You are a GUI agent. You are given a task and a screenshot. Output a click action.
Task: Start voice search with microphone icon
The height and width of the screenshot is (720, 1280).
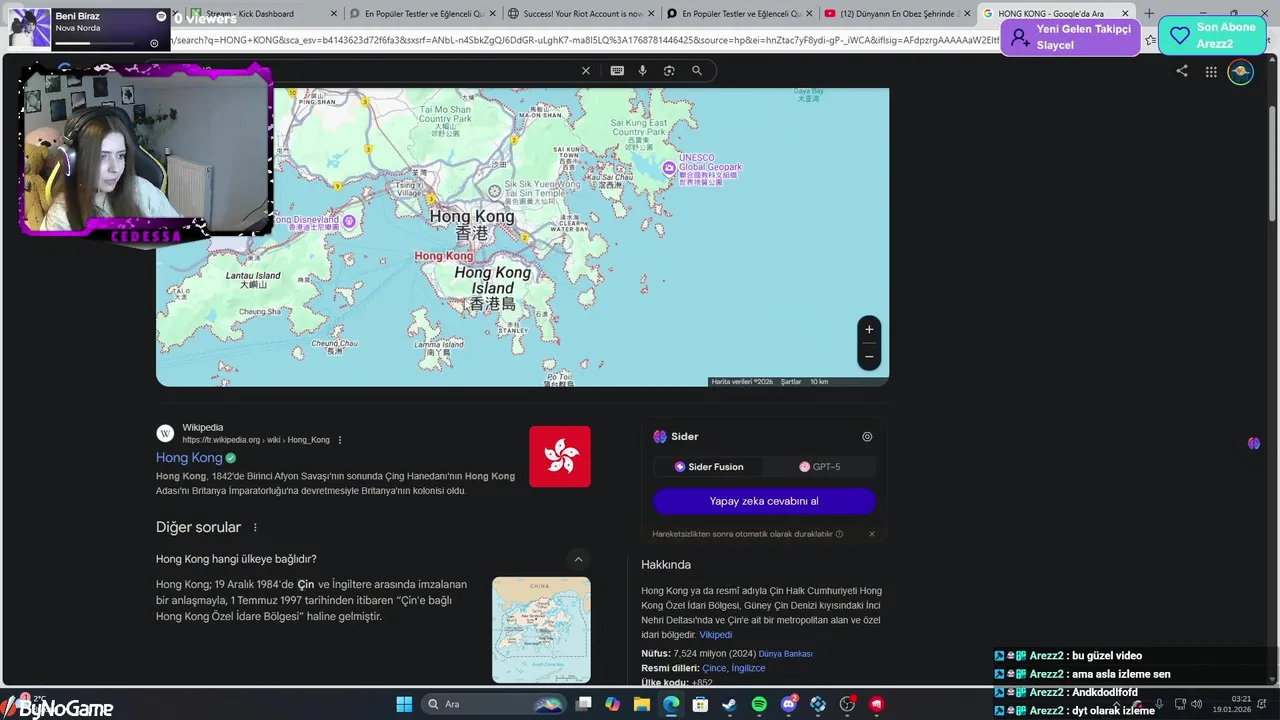[x=642, y=71]
